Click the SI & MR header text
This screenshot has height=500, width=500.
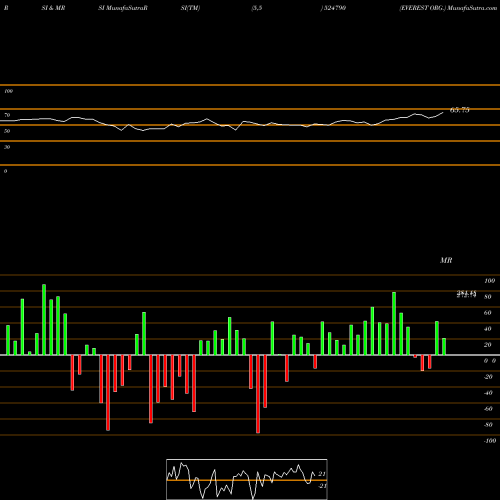pos(53,8)
